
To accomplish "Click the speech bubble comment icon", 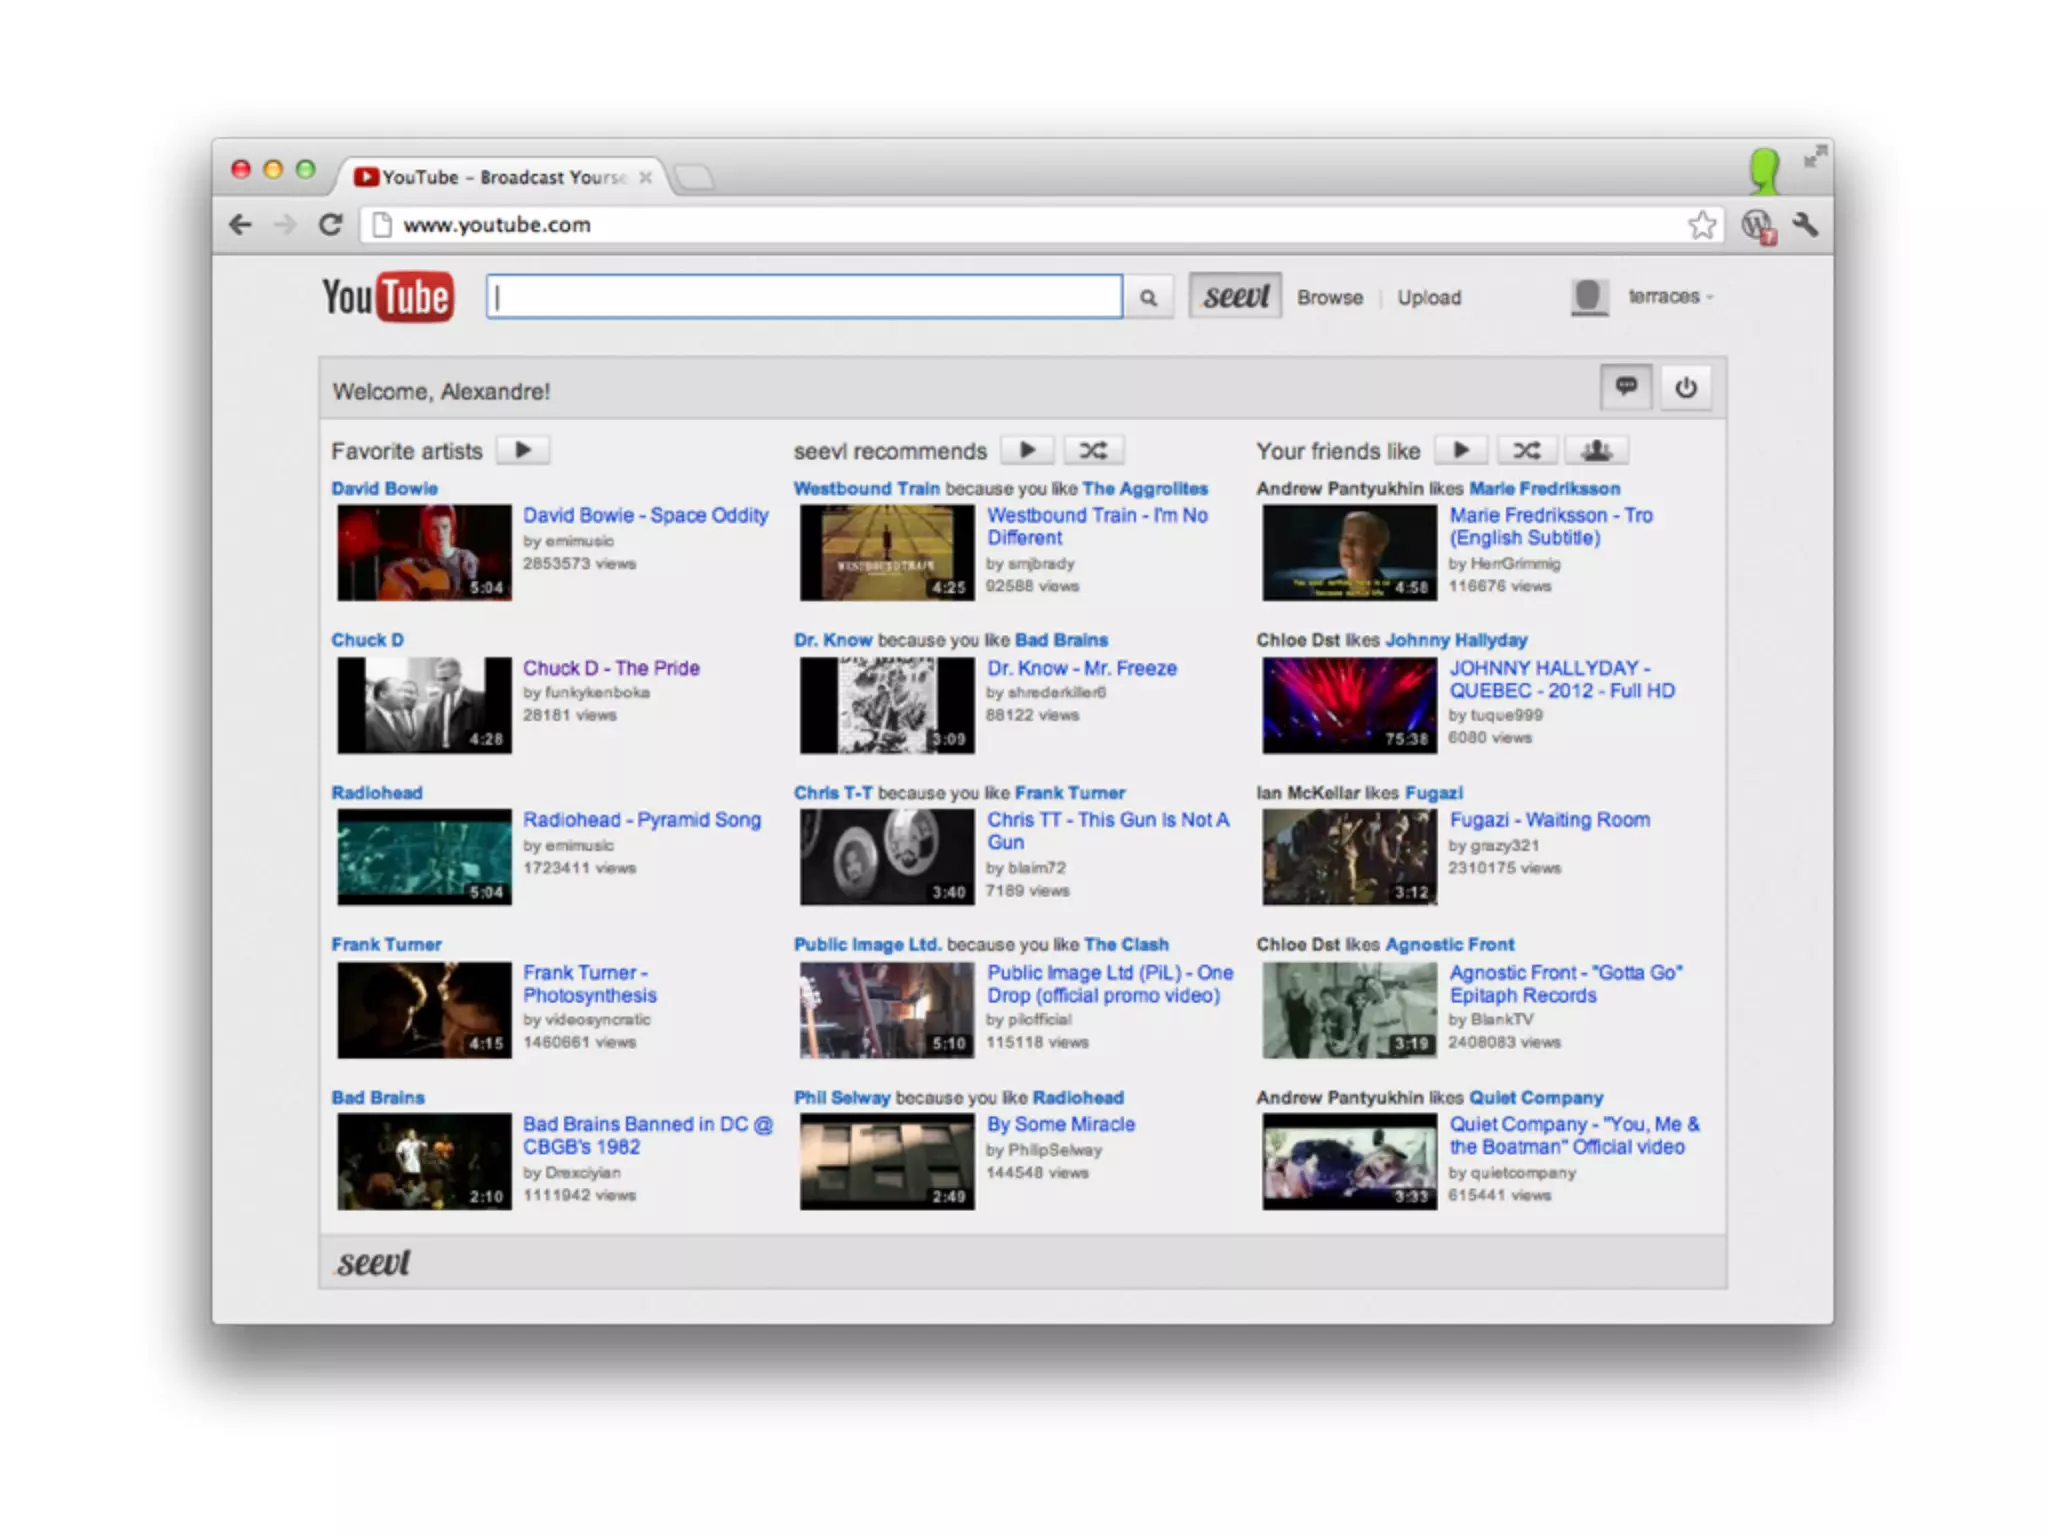I will [1626, 387].
